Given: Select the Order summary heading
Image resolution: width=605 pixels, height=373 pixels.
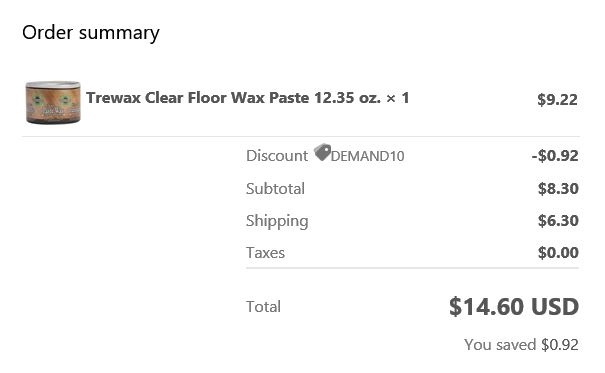Looking at the screenshot, I should point(91,33).
